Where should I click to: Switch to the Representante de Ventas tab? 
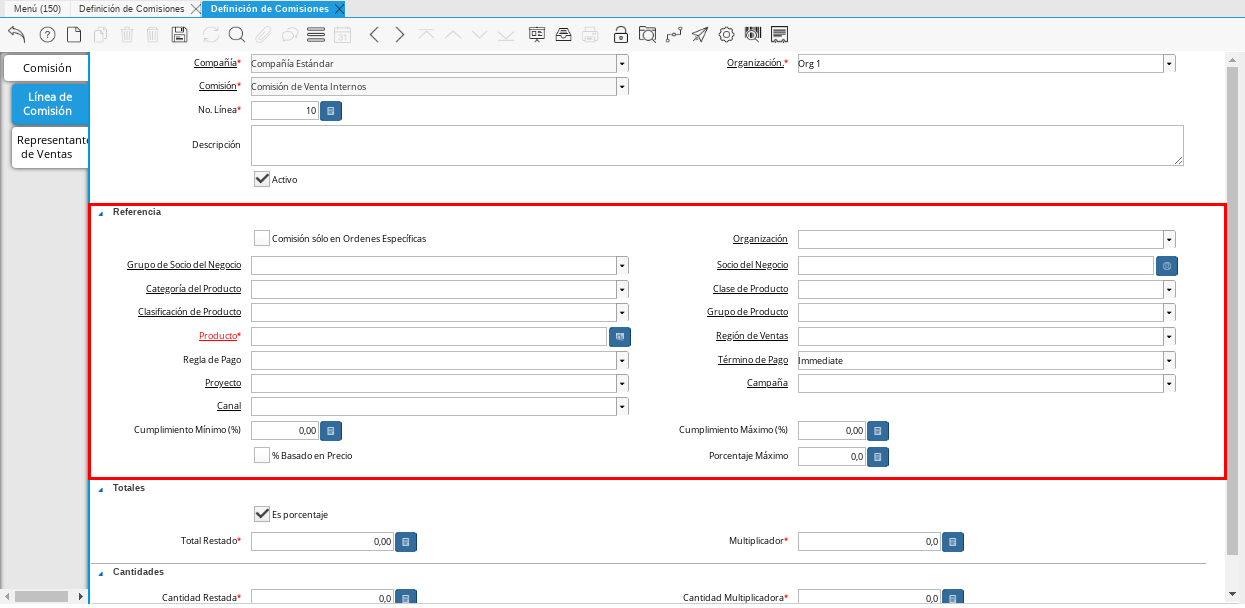(50, 147)
